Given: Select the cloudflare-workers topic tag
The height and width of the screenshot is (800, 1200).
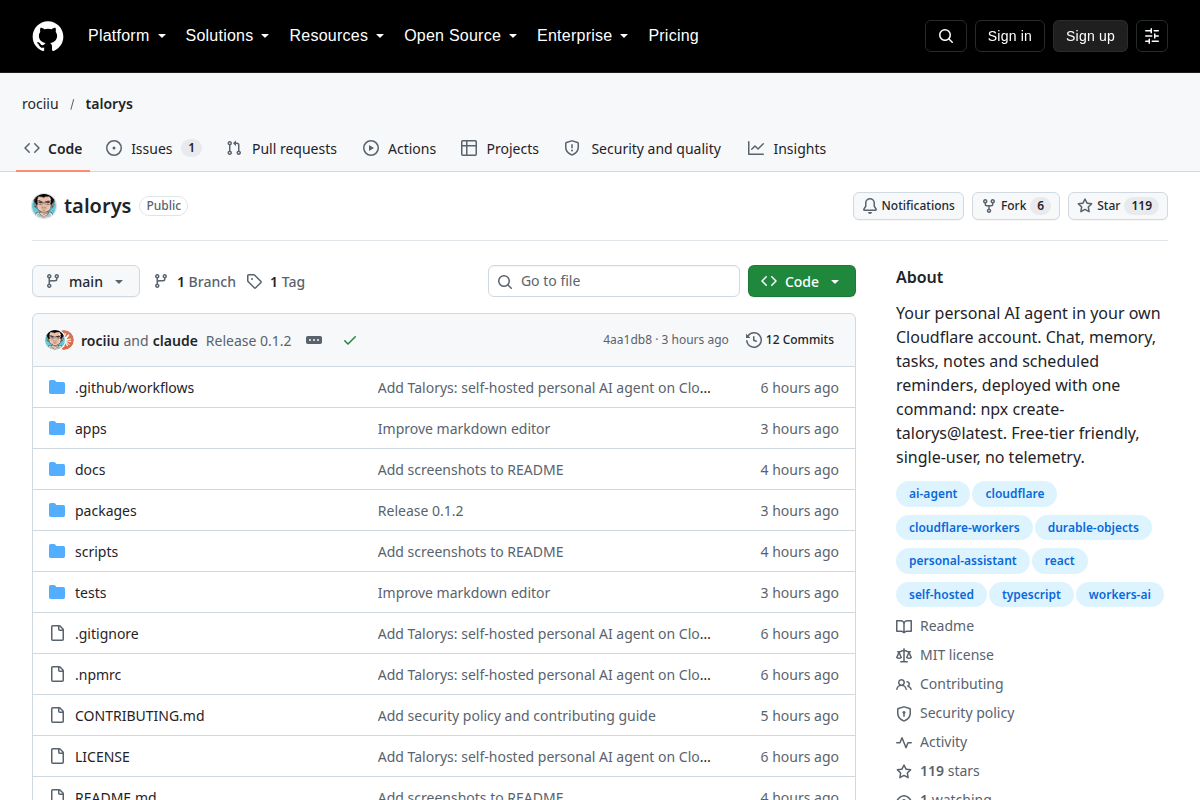Looking at the screenshot, I should tap(964, 528).
